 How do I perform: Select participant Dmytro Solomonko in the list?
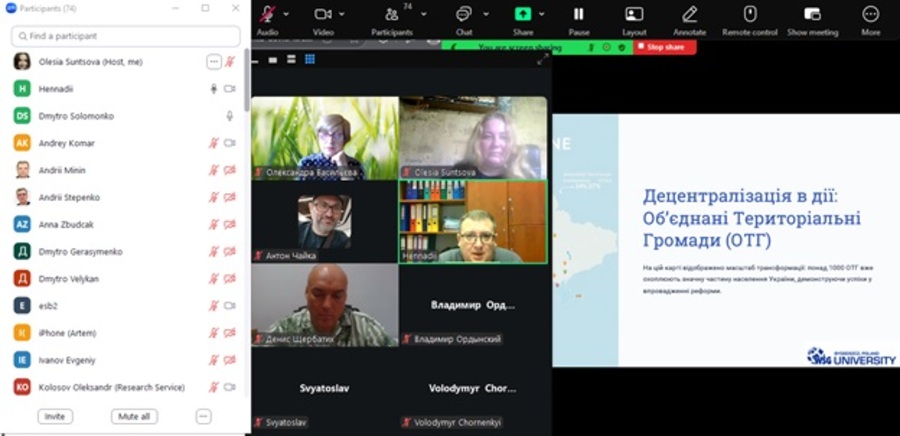(126, 116)
